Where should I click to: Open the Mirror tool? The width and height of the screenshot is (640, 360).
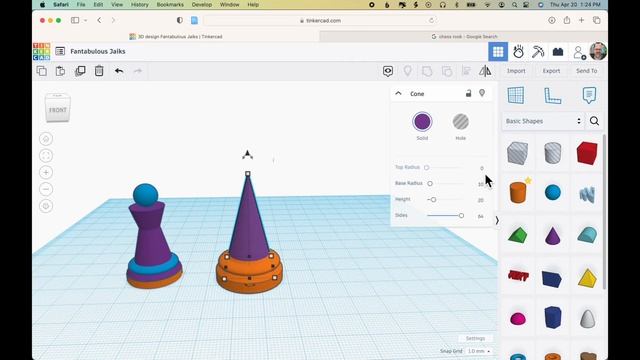click(485, 71)
